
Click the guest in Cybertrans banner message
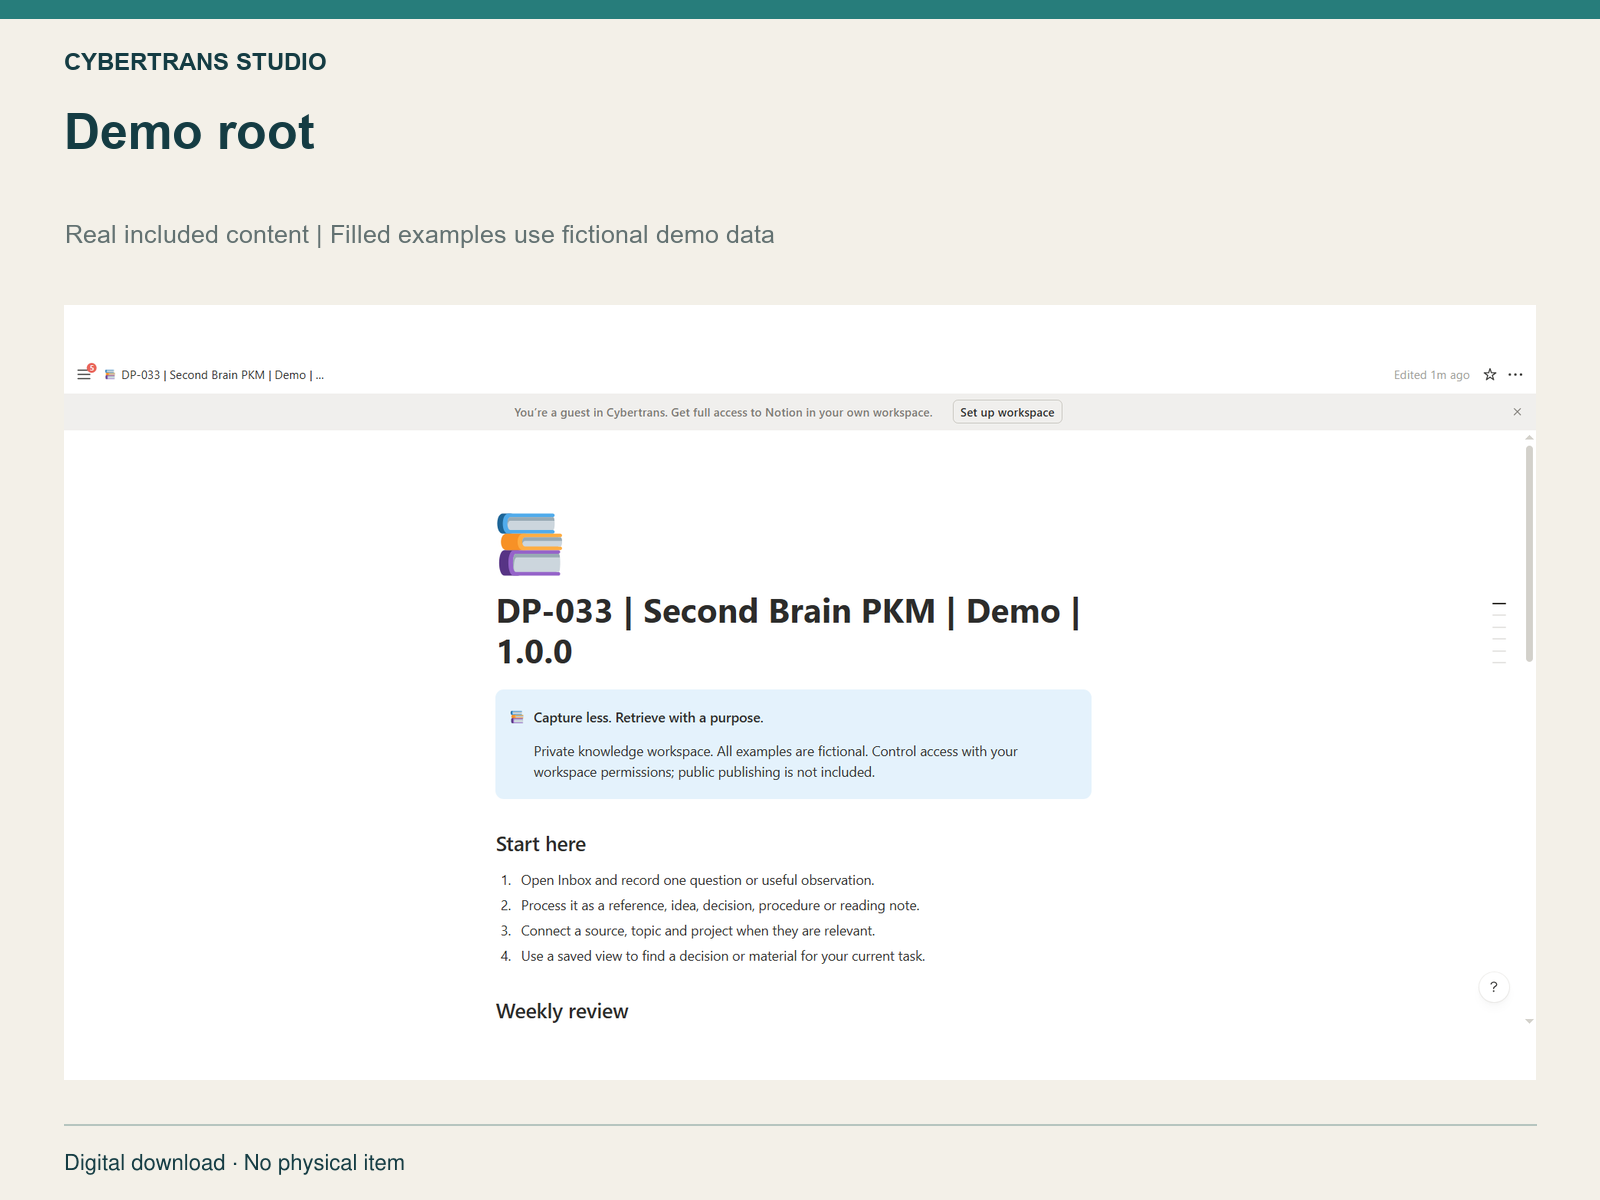tap(723, 412)
